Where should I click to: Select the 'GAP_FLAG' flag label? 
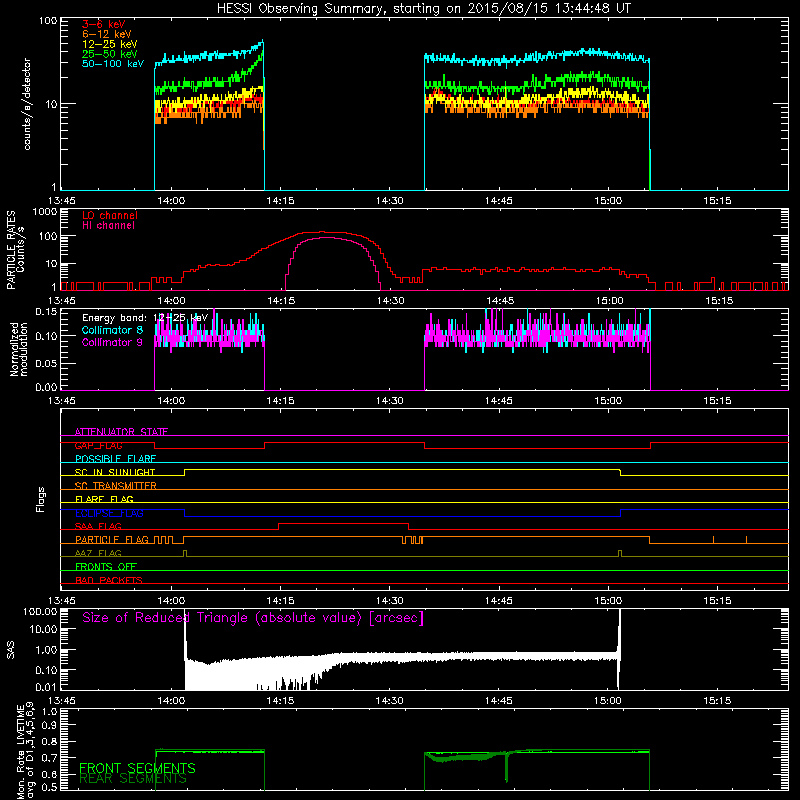click(98, 445)
